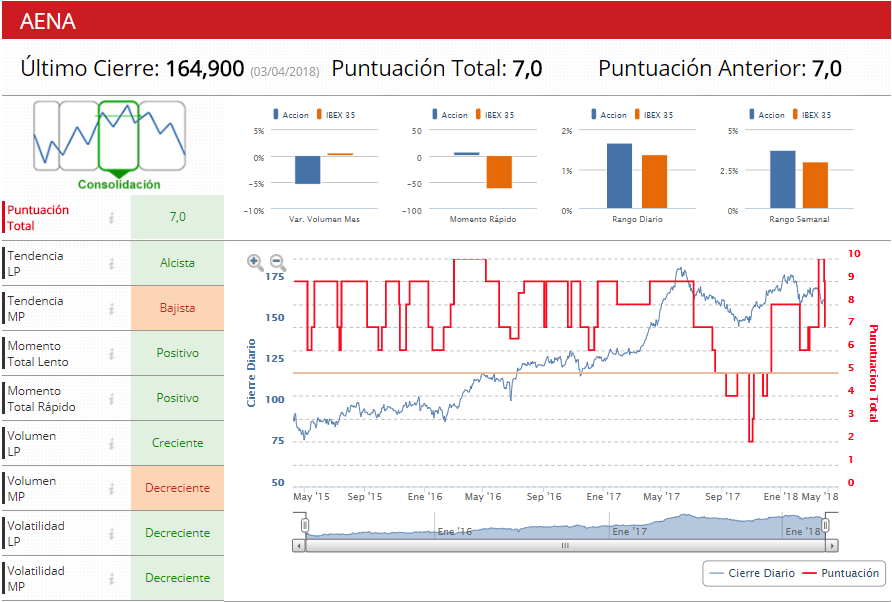Toggle Accion legend in Var. Volumen Mes chart
Screen dimensions: 892x602
[291, 114]
